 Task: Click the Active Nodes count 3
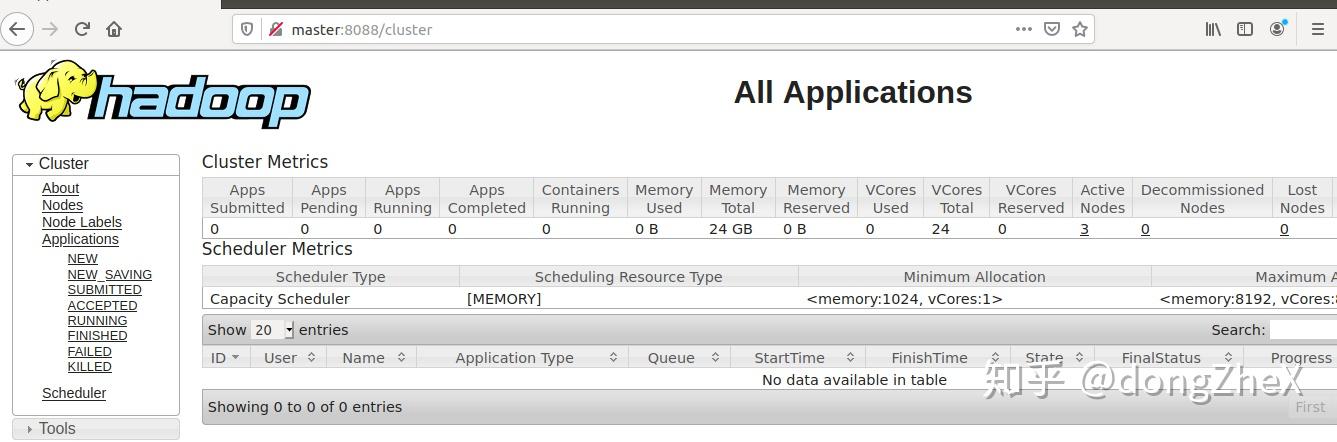tap(1084, 229)
